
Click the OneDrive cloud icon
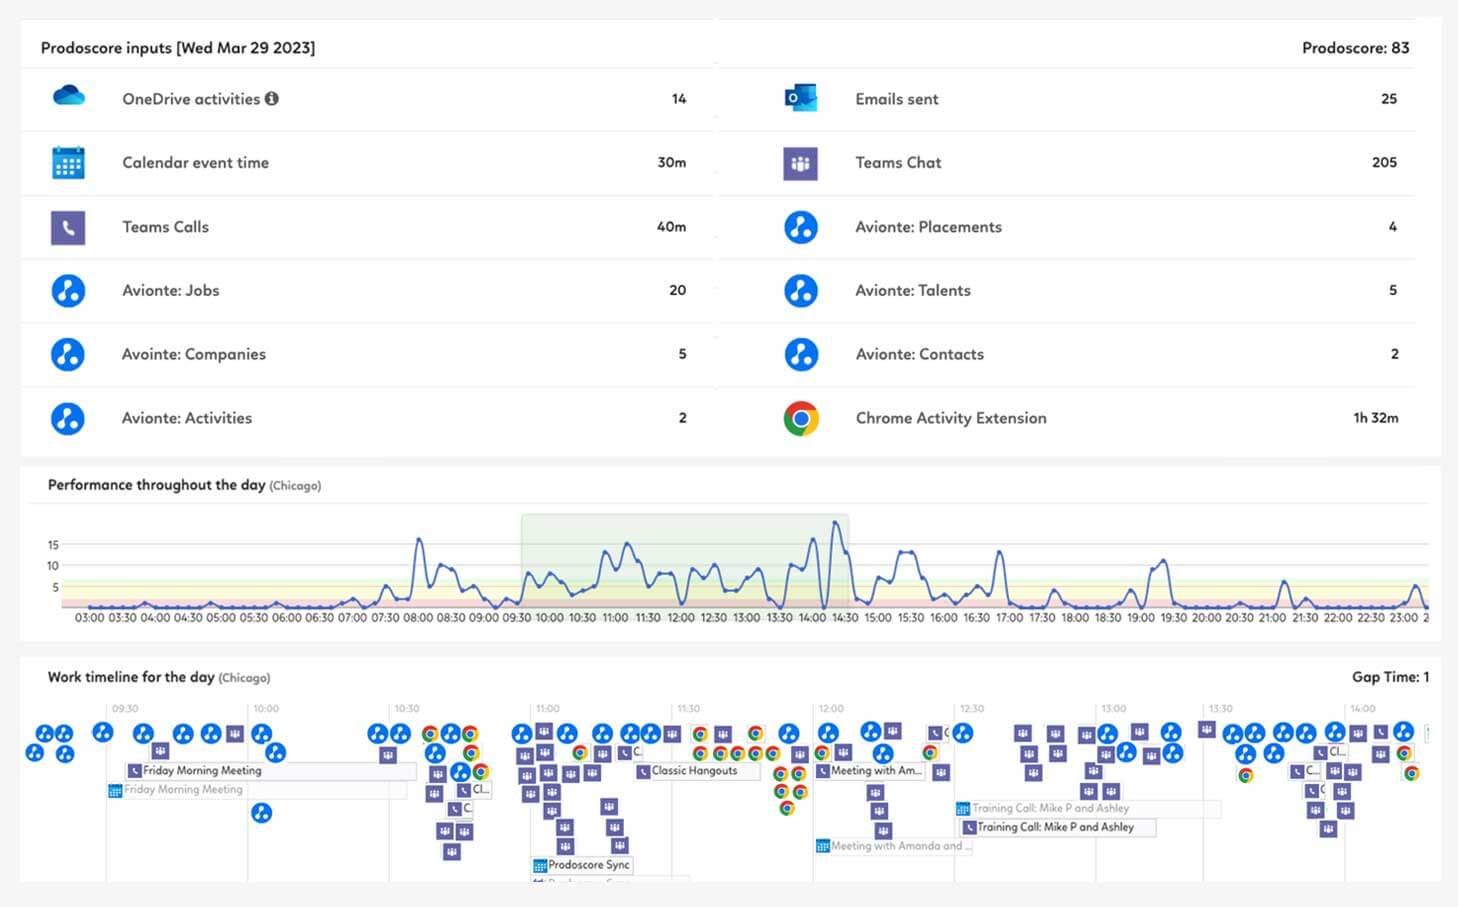[x=68, y=96]
